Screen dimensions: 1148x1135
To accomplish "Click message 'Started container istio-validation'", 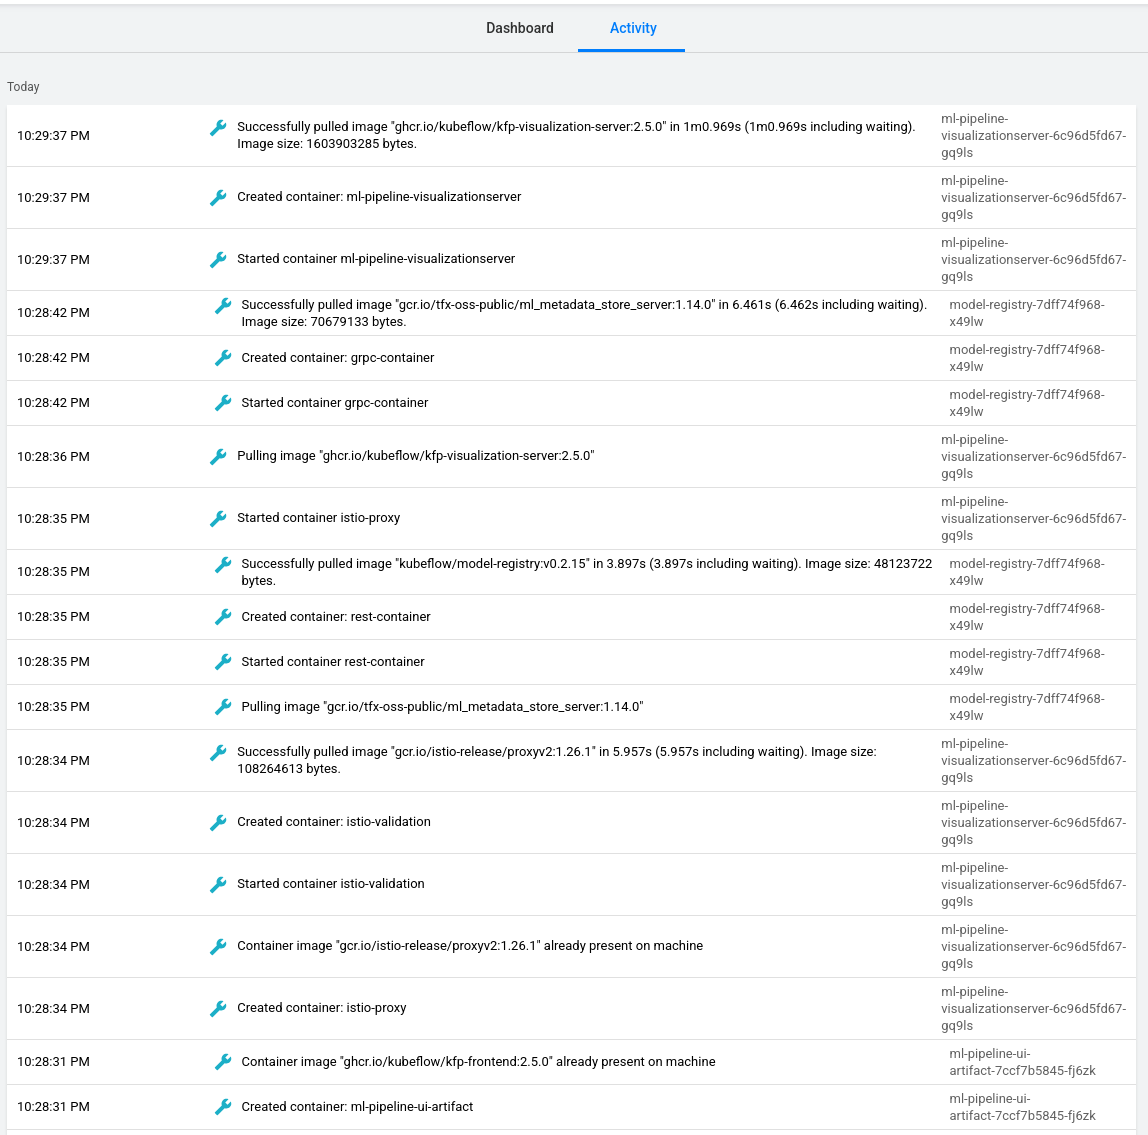I will (330, 884).
